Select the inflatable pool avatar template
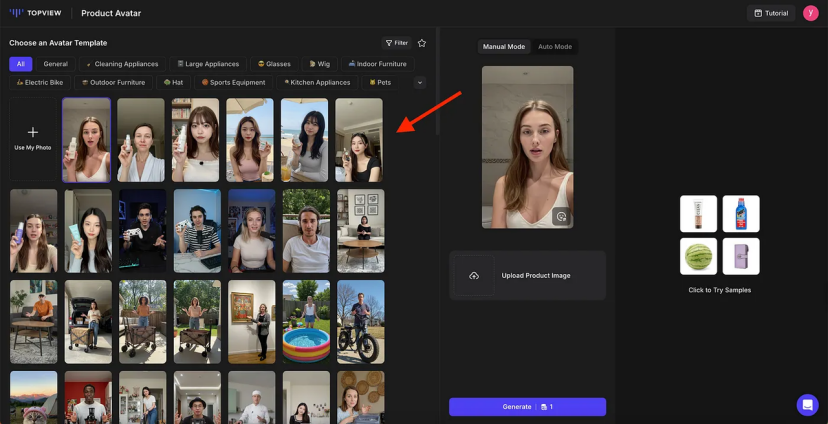Image resolution: width=828 pixels, height=424 pixels. pos(306,322)
